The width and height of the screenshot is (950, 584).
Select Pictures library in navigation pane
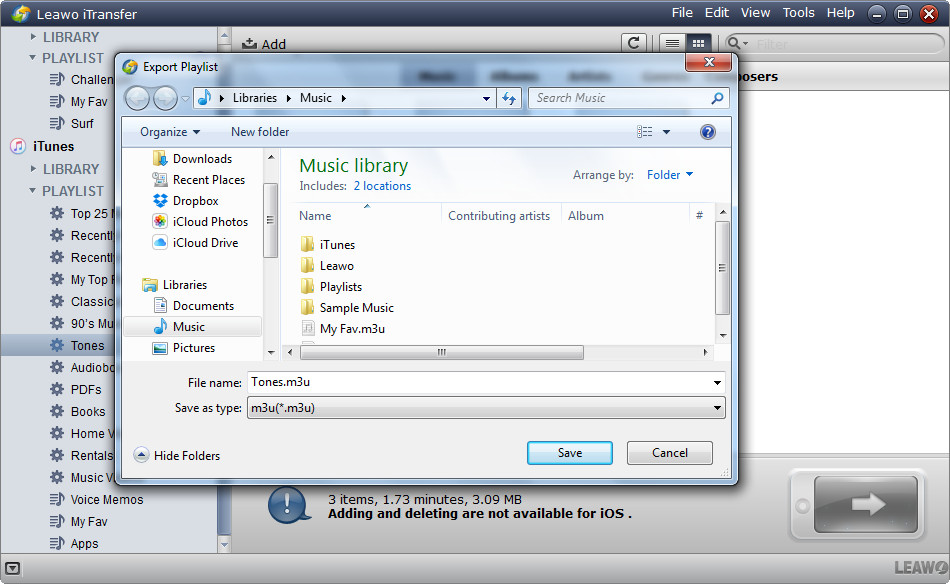(x=184, y=348)
